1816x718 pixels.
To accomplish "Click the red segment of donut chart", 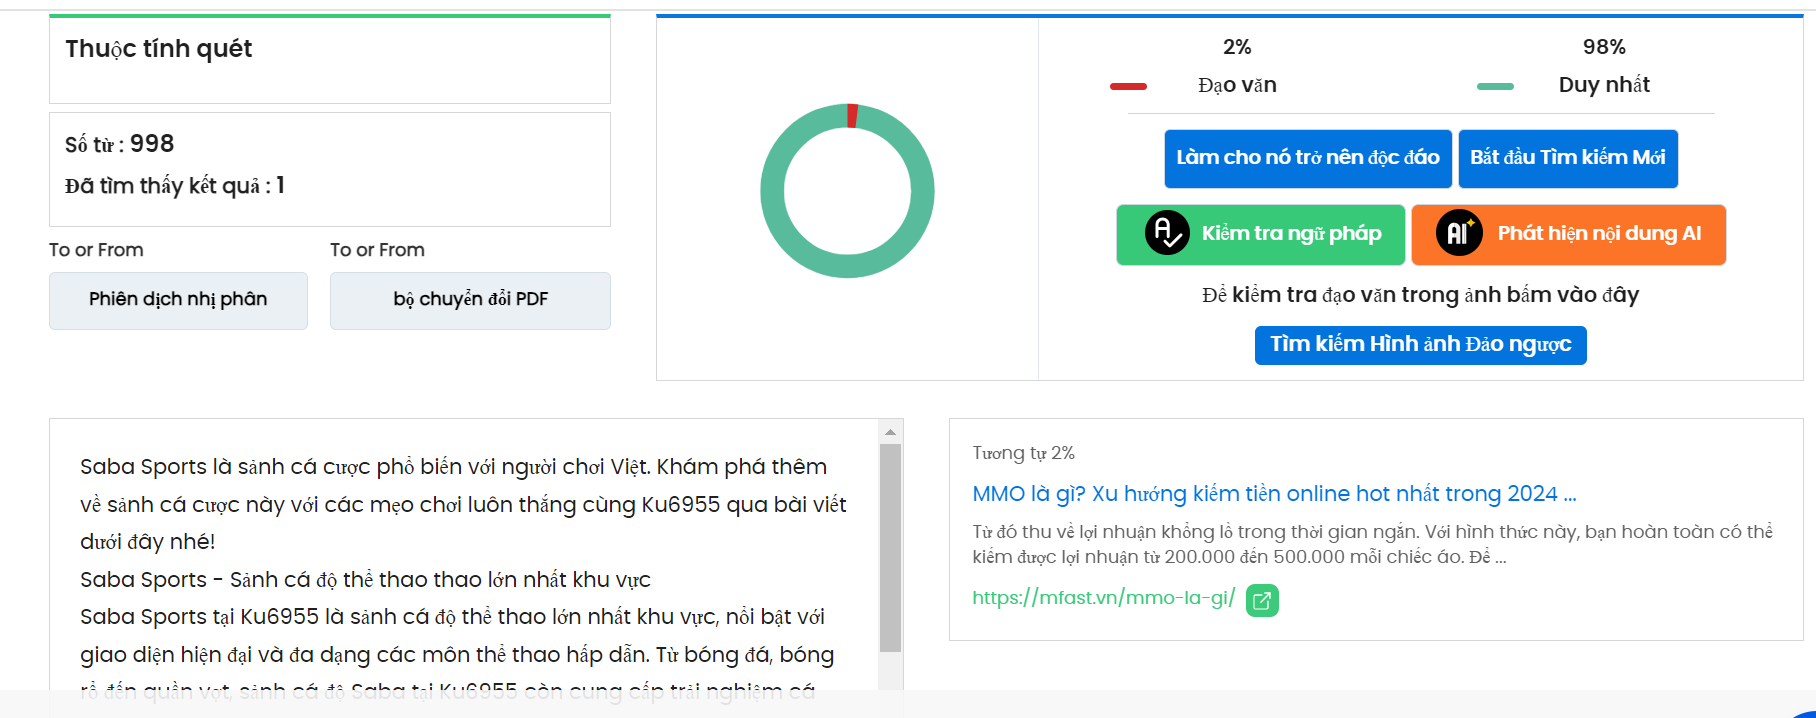I will tap(852, 115).
